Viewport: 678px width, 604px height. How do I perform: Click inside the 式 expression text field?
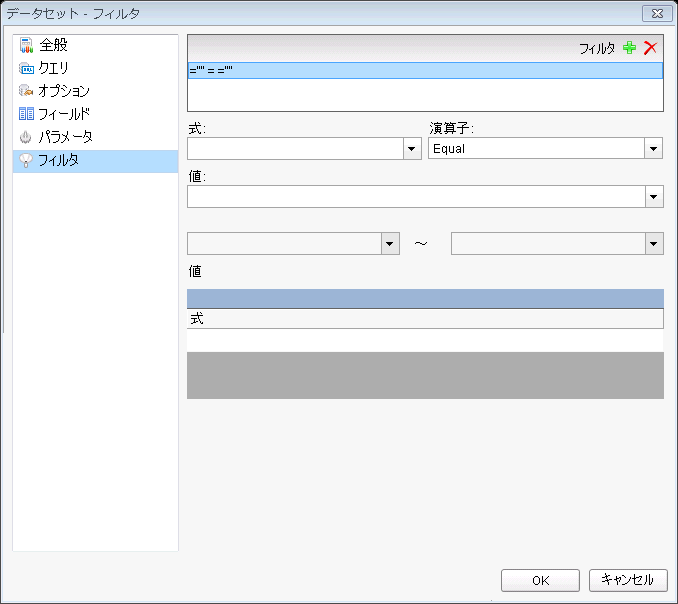coord(294,149)
